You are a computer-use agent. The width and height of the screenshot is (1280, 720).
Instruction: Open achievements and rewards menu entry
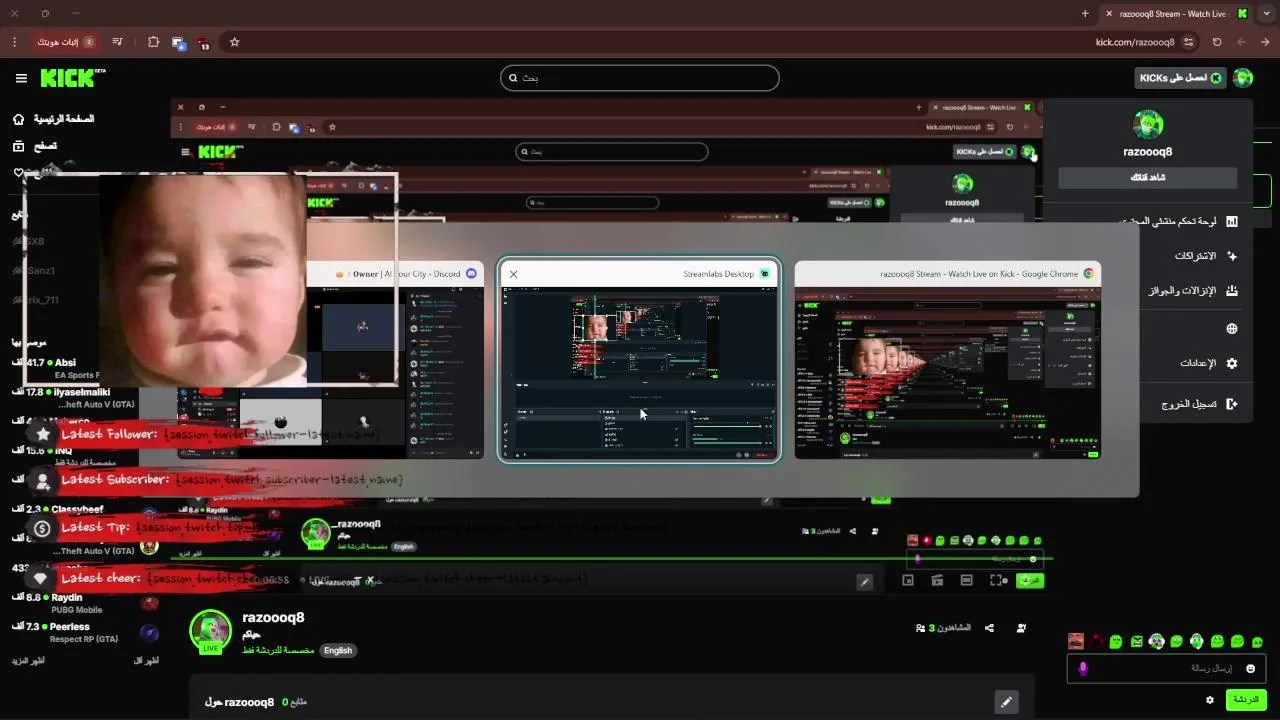click(x=1192, y=291)
